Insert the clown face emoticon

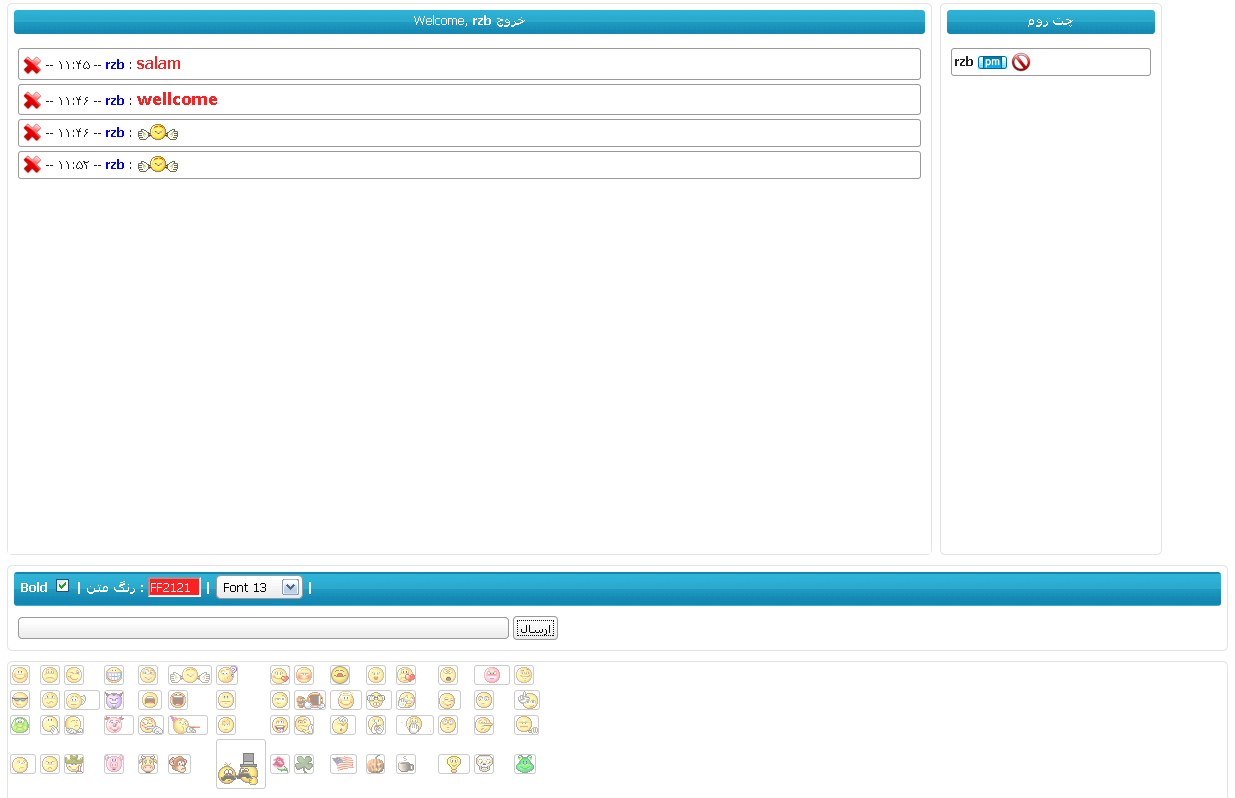(x=119, y=725)
